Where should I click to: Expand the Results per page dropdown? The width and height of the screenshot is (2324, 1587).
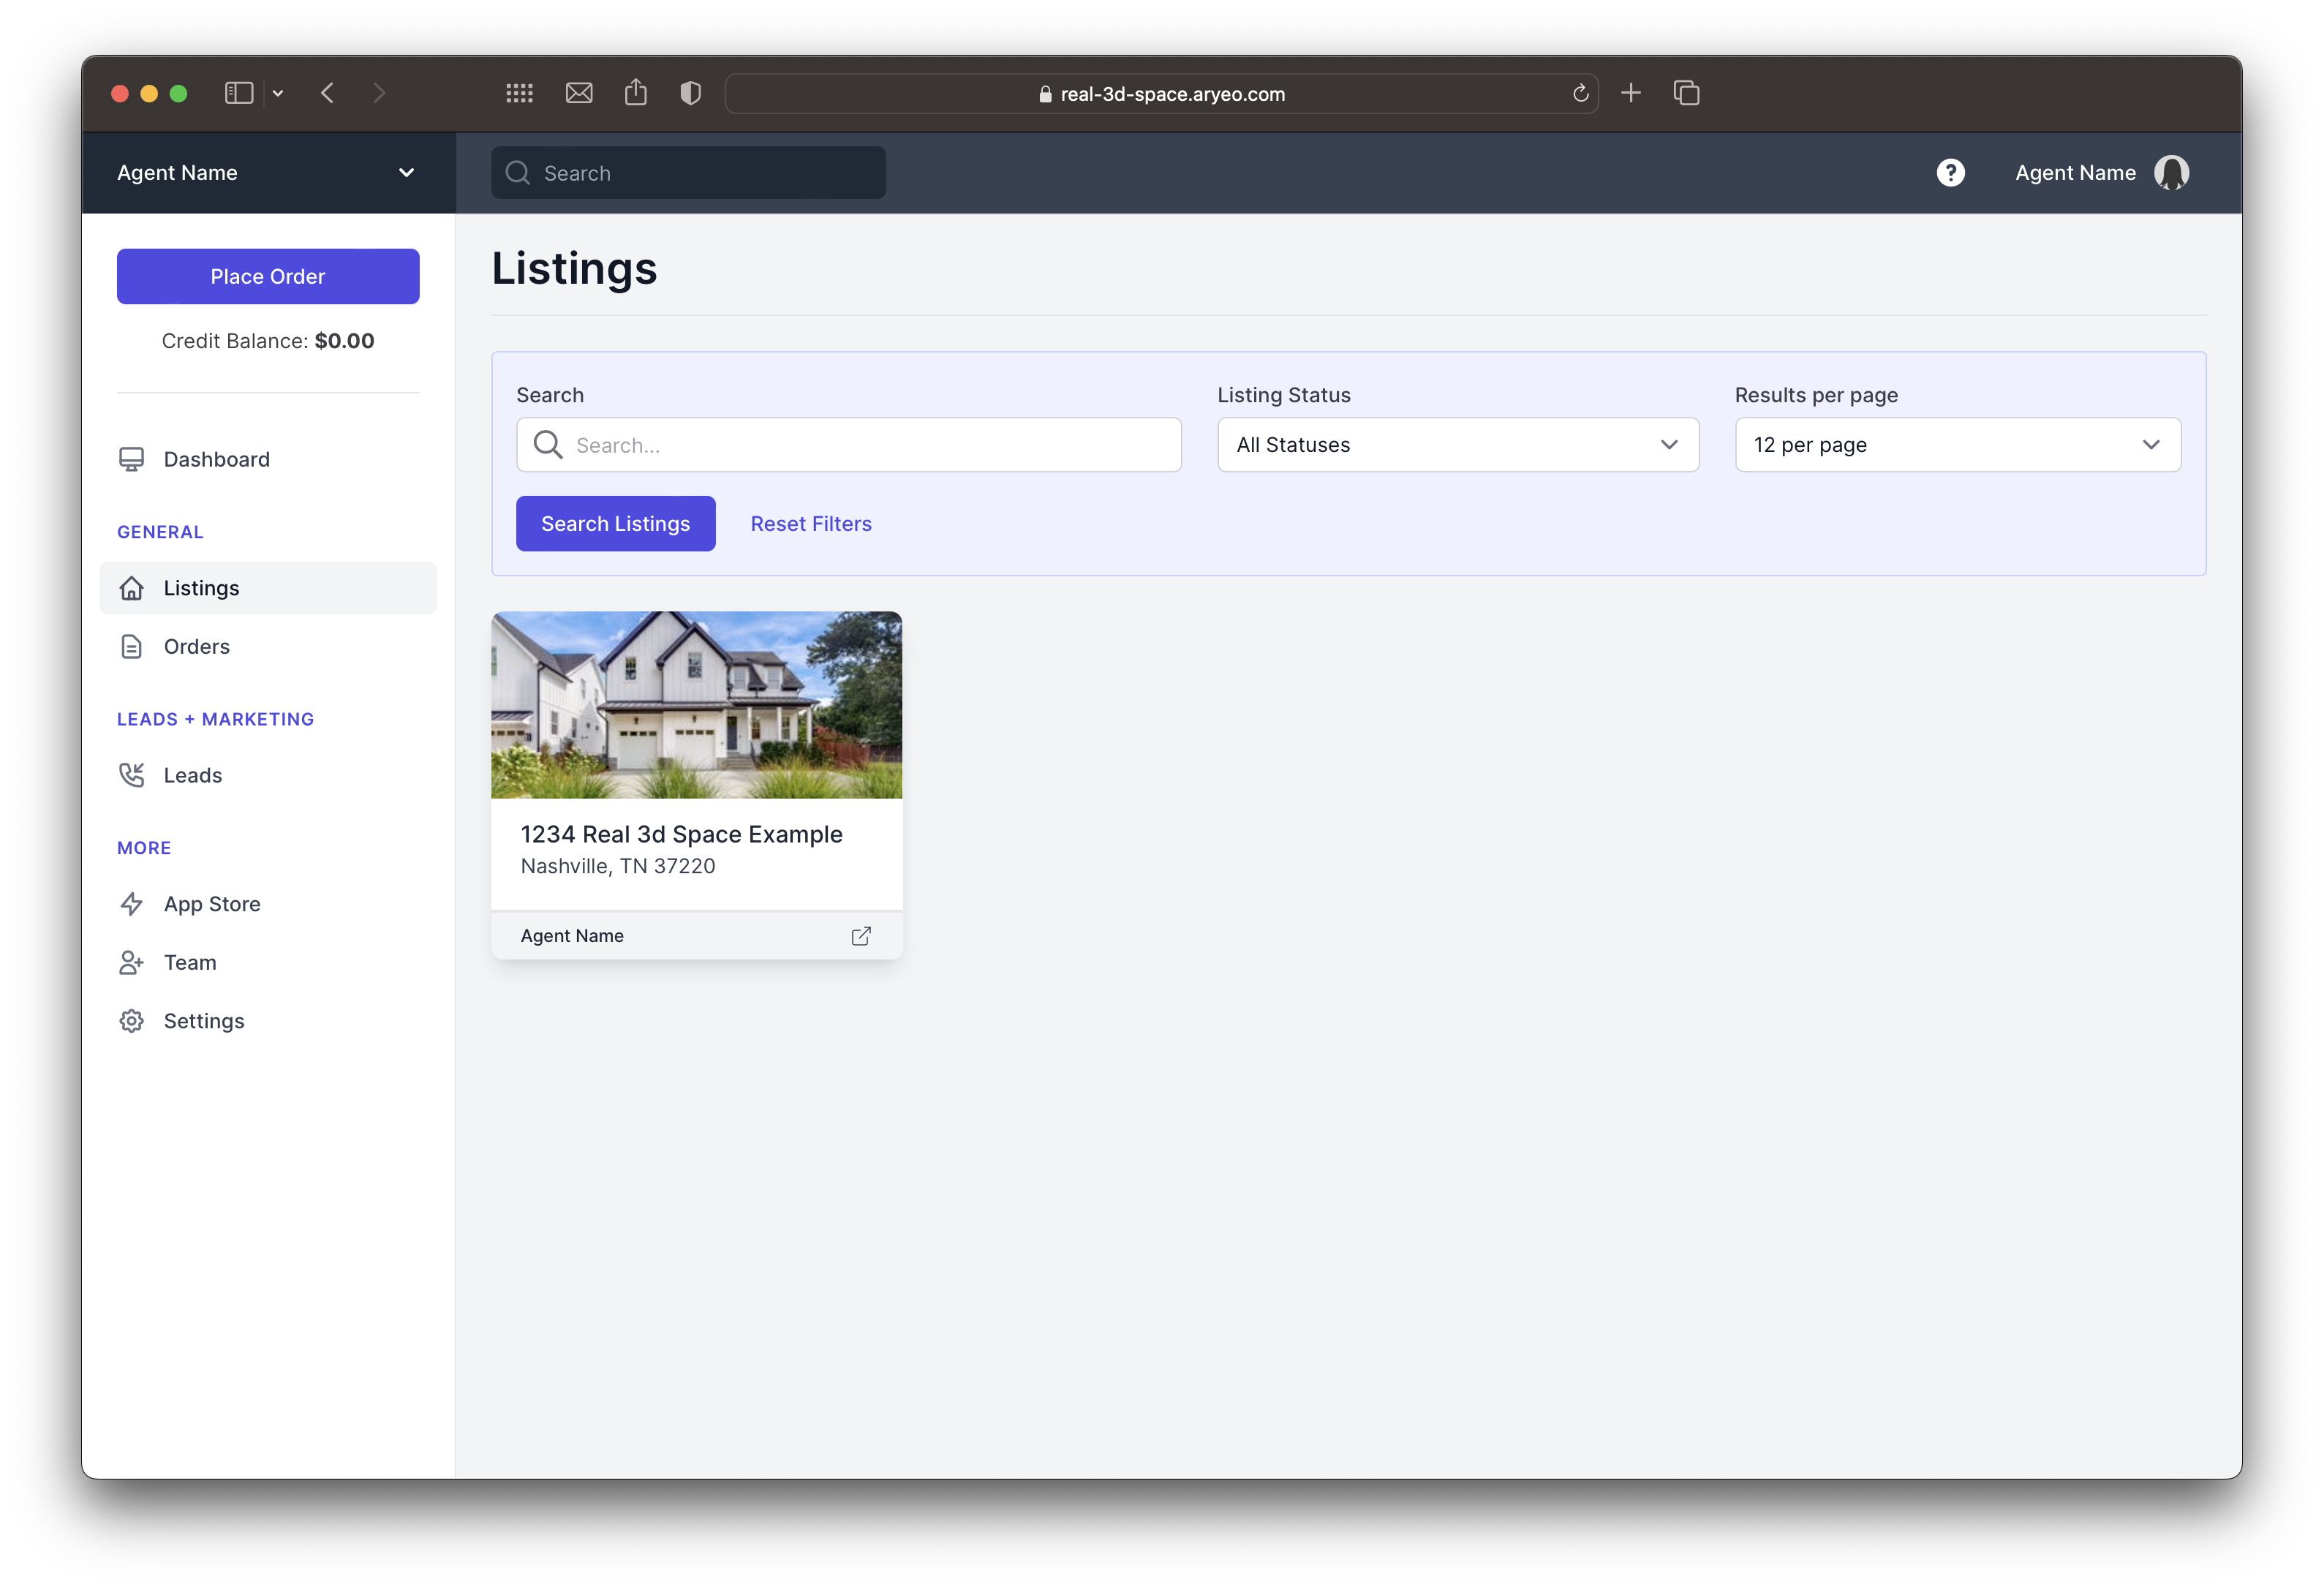[1958, 443]
